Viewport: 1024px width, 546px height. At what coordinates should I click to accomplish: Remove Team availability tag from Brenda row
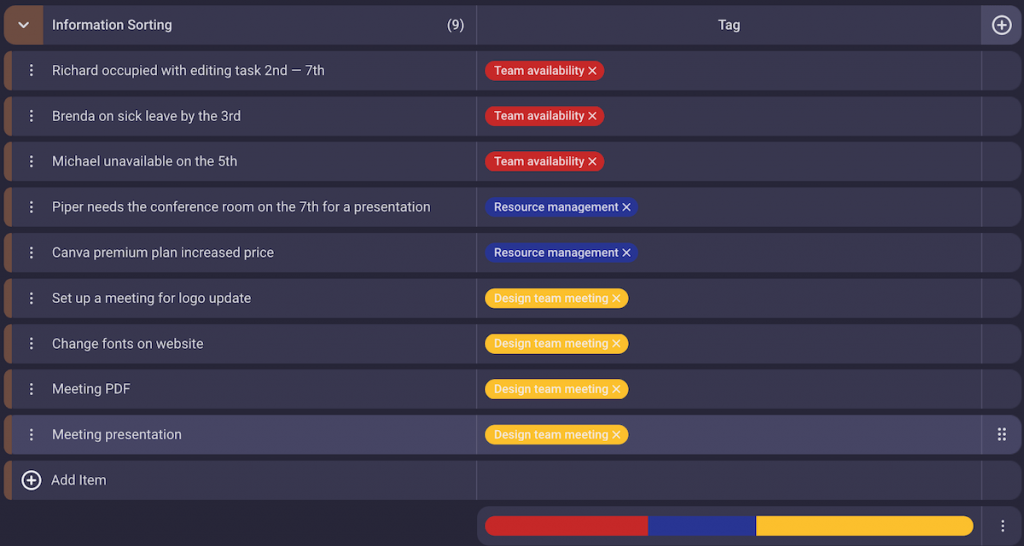[x=593, y=116]
